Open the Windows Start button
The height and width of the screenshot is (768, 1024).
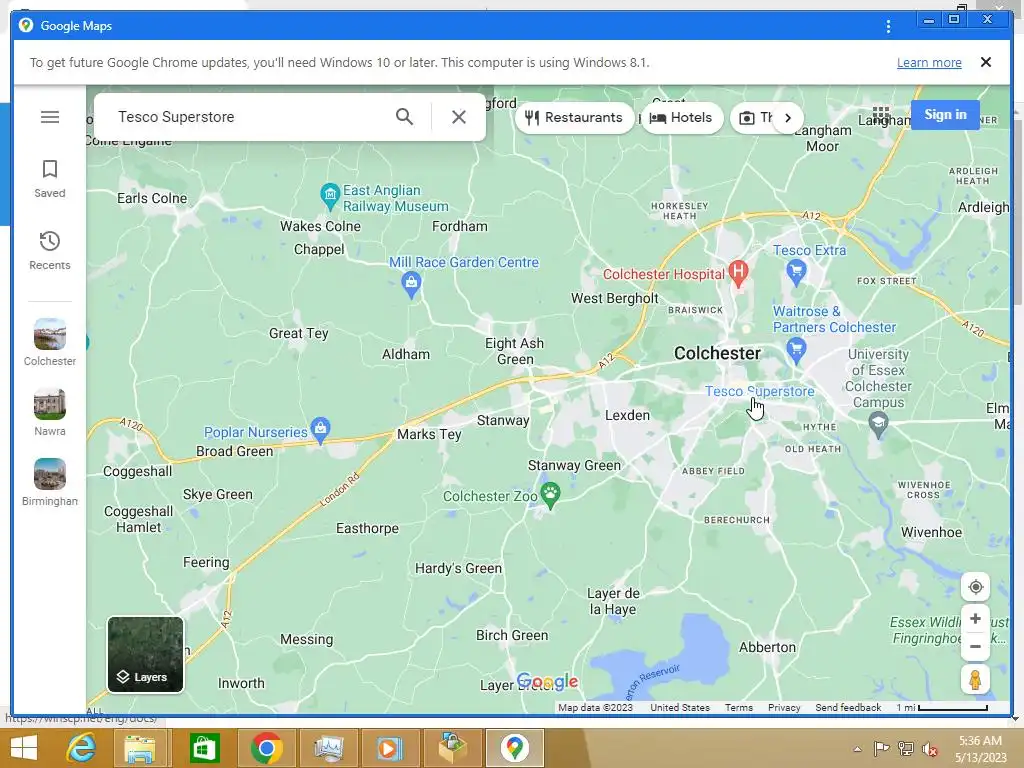24,748
